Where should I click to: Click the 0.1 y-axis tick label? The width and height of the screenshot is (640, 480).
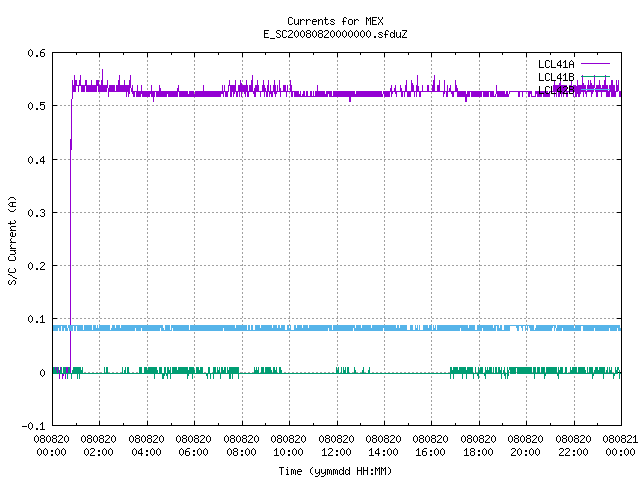[x=37, y=319]
